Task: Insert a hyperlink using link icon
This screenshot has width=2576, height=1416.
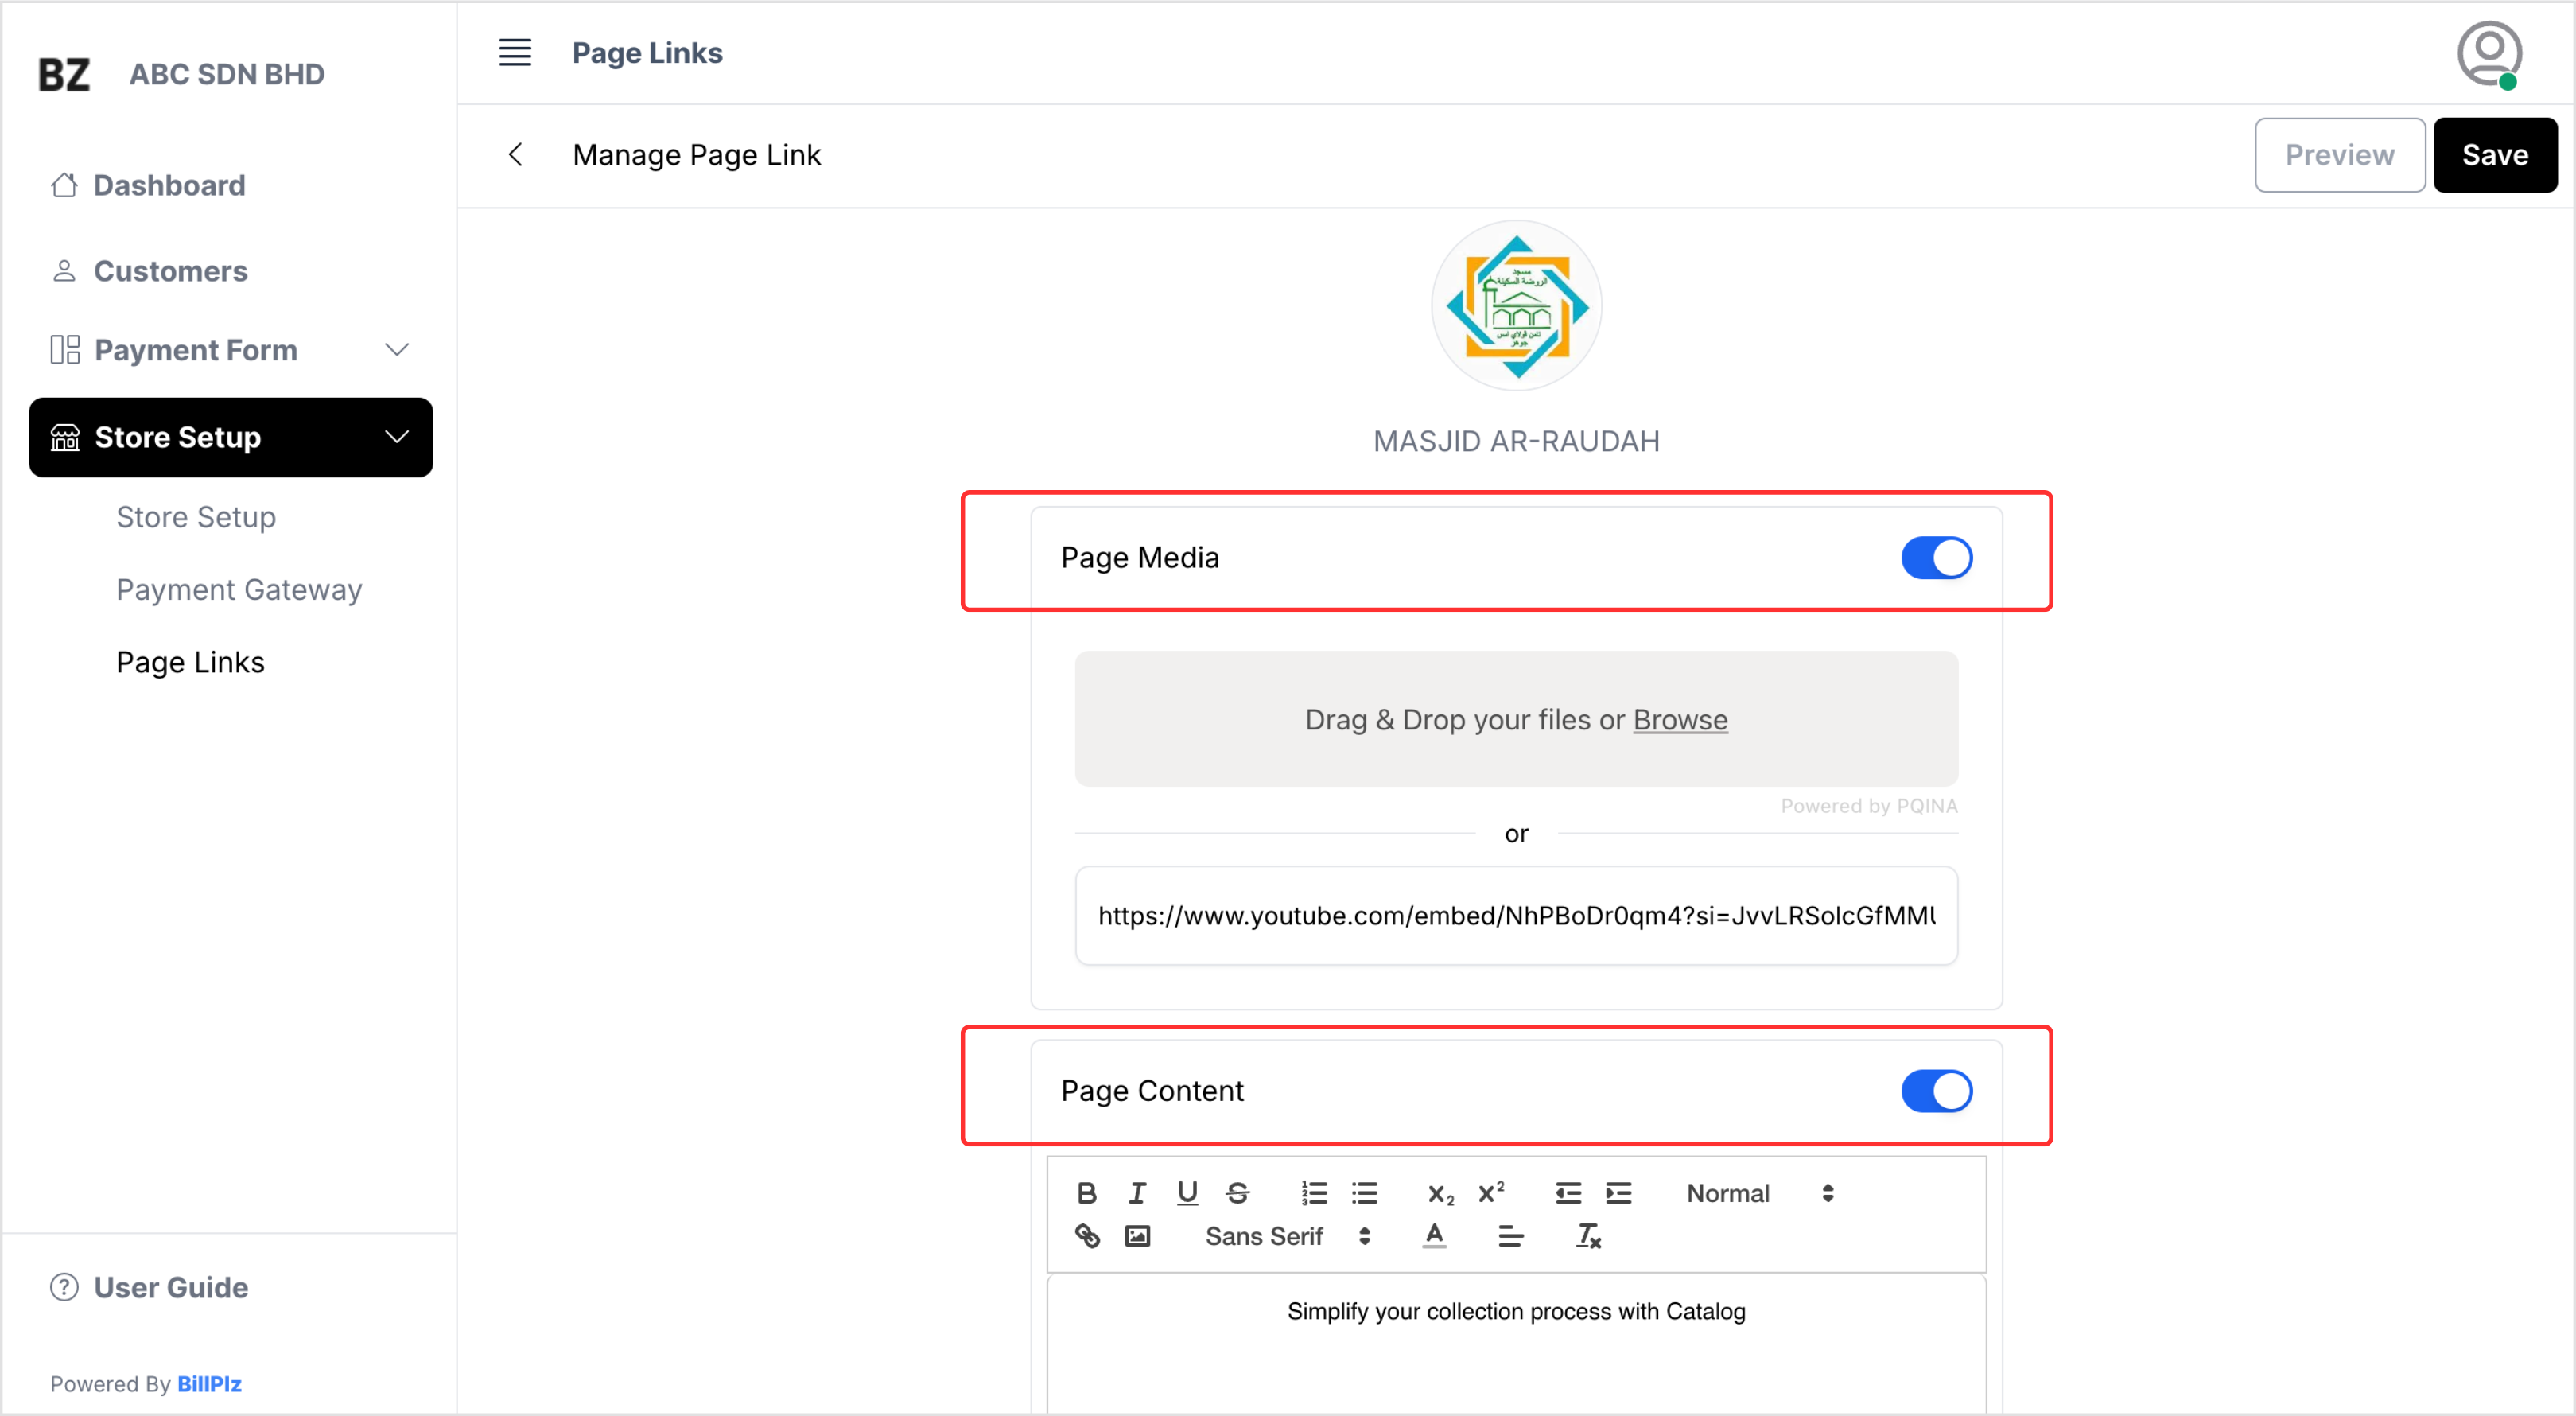Action: tap(1087, 1237)
